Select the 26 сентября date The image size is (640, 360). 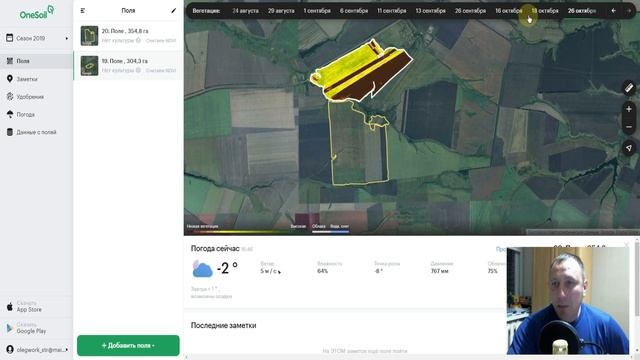click(470, 11)
